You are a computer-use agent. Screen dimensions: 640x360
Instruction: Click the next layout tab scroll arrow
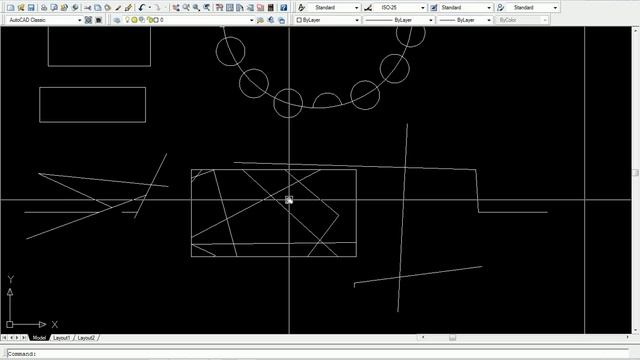pyautogui.click(x=17, y=338)
